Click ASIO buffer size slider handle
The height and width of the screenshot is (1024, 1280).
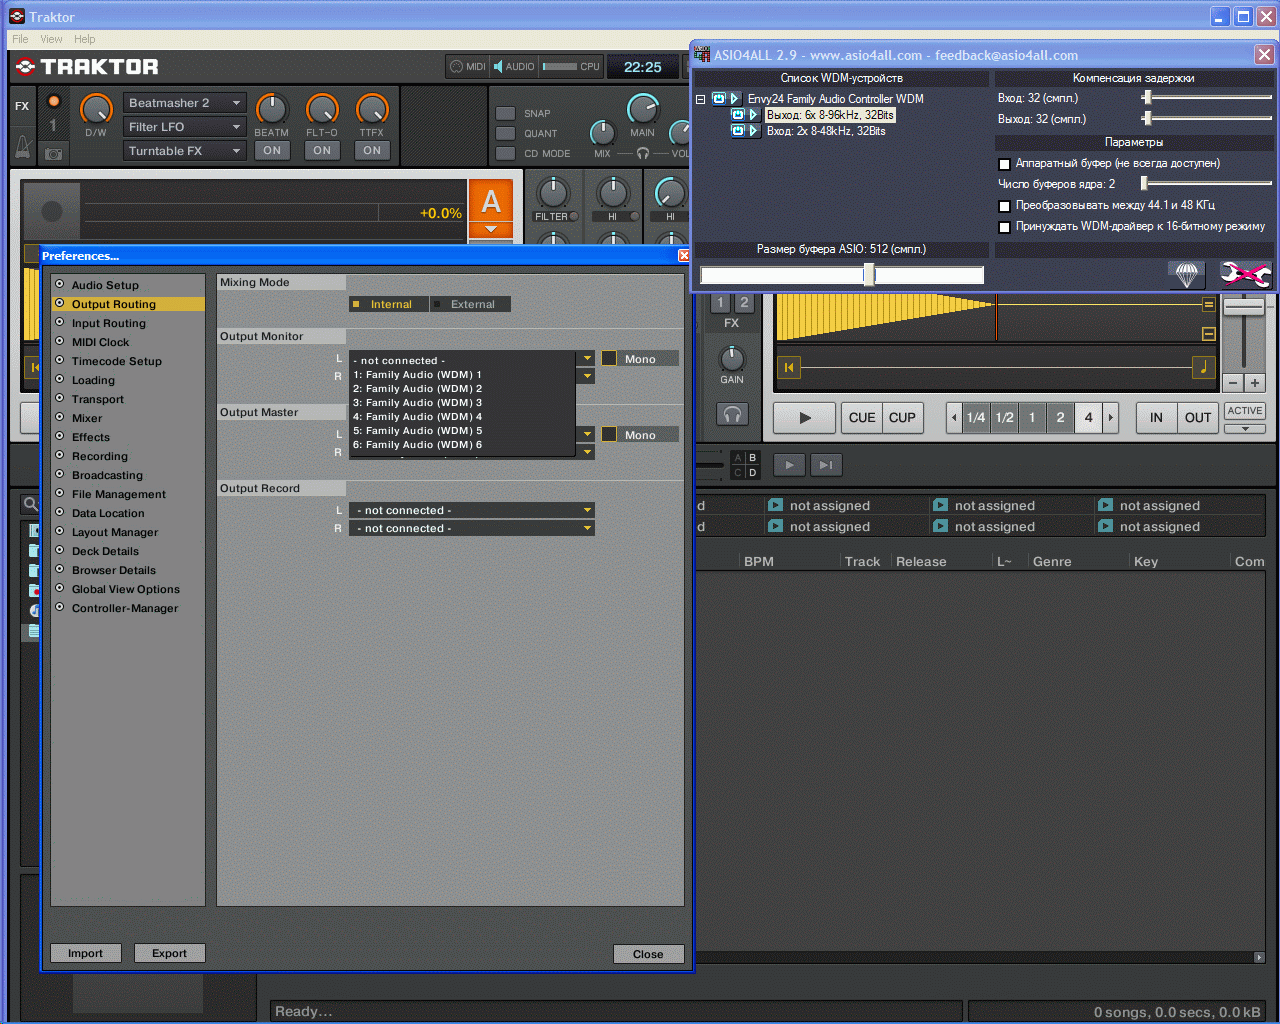point(869,274)
